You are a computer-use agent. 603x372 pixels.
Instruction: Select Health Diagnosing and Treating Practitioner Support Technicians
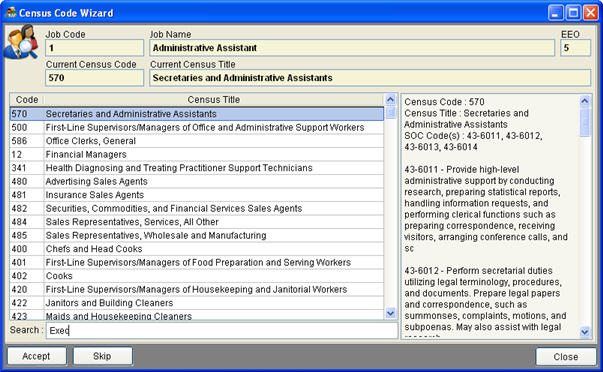click(x=197, y=168)
